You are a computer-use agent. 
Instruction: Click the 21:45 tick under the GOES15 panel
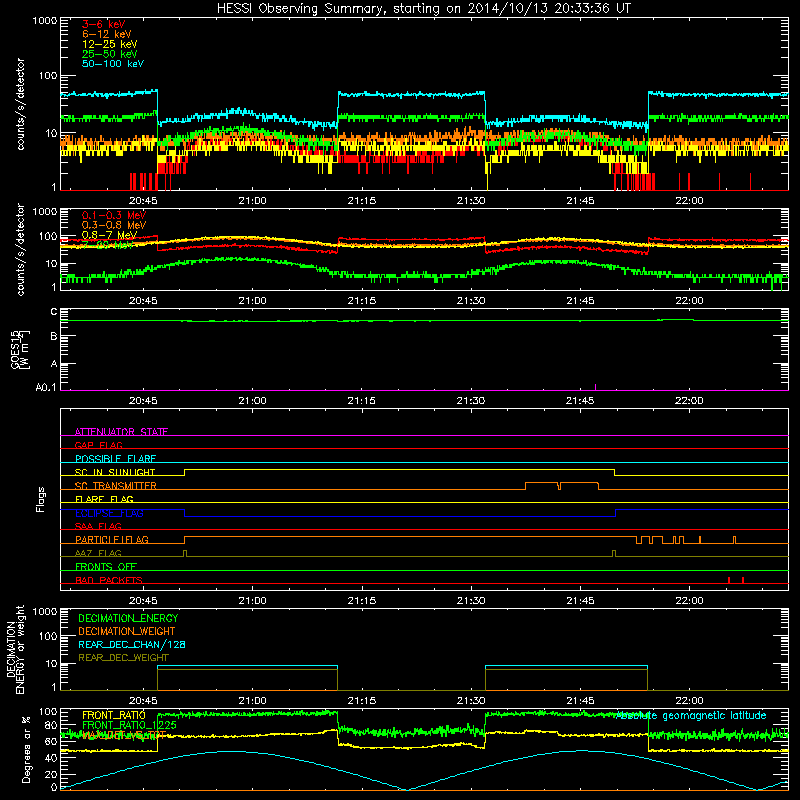580,401
